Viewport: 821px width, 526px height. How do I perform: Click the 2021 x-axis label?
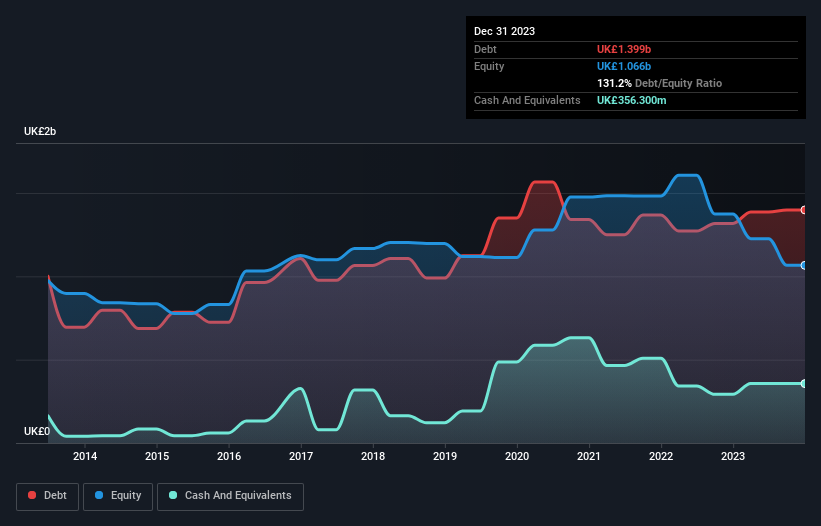(x=589, y=456)
